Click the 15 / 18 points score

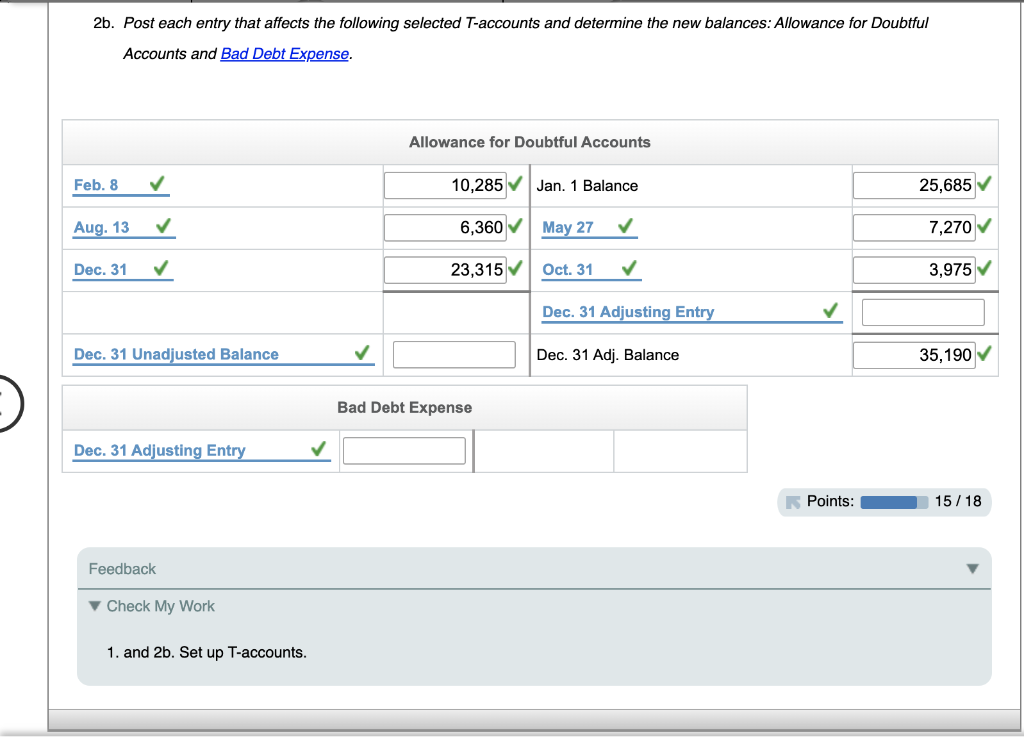957,501
